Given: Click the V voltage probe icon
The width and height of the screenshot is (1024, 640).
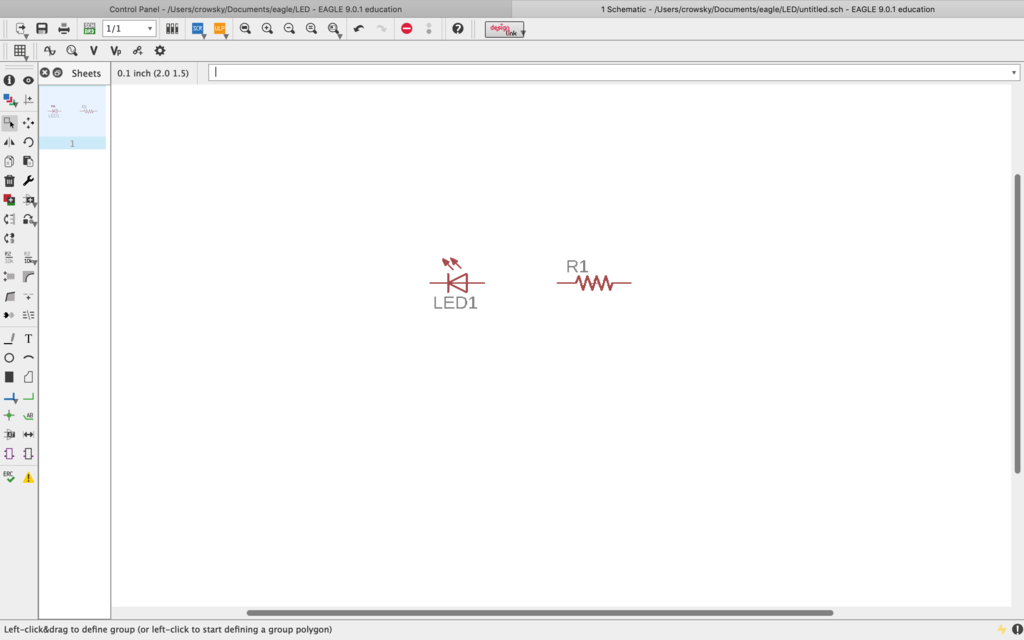Looking at the screenshot, I should pos(93,50).
